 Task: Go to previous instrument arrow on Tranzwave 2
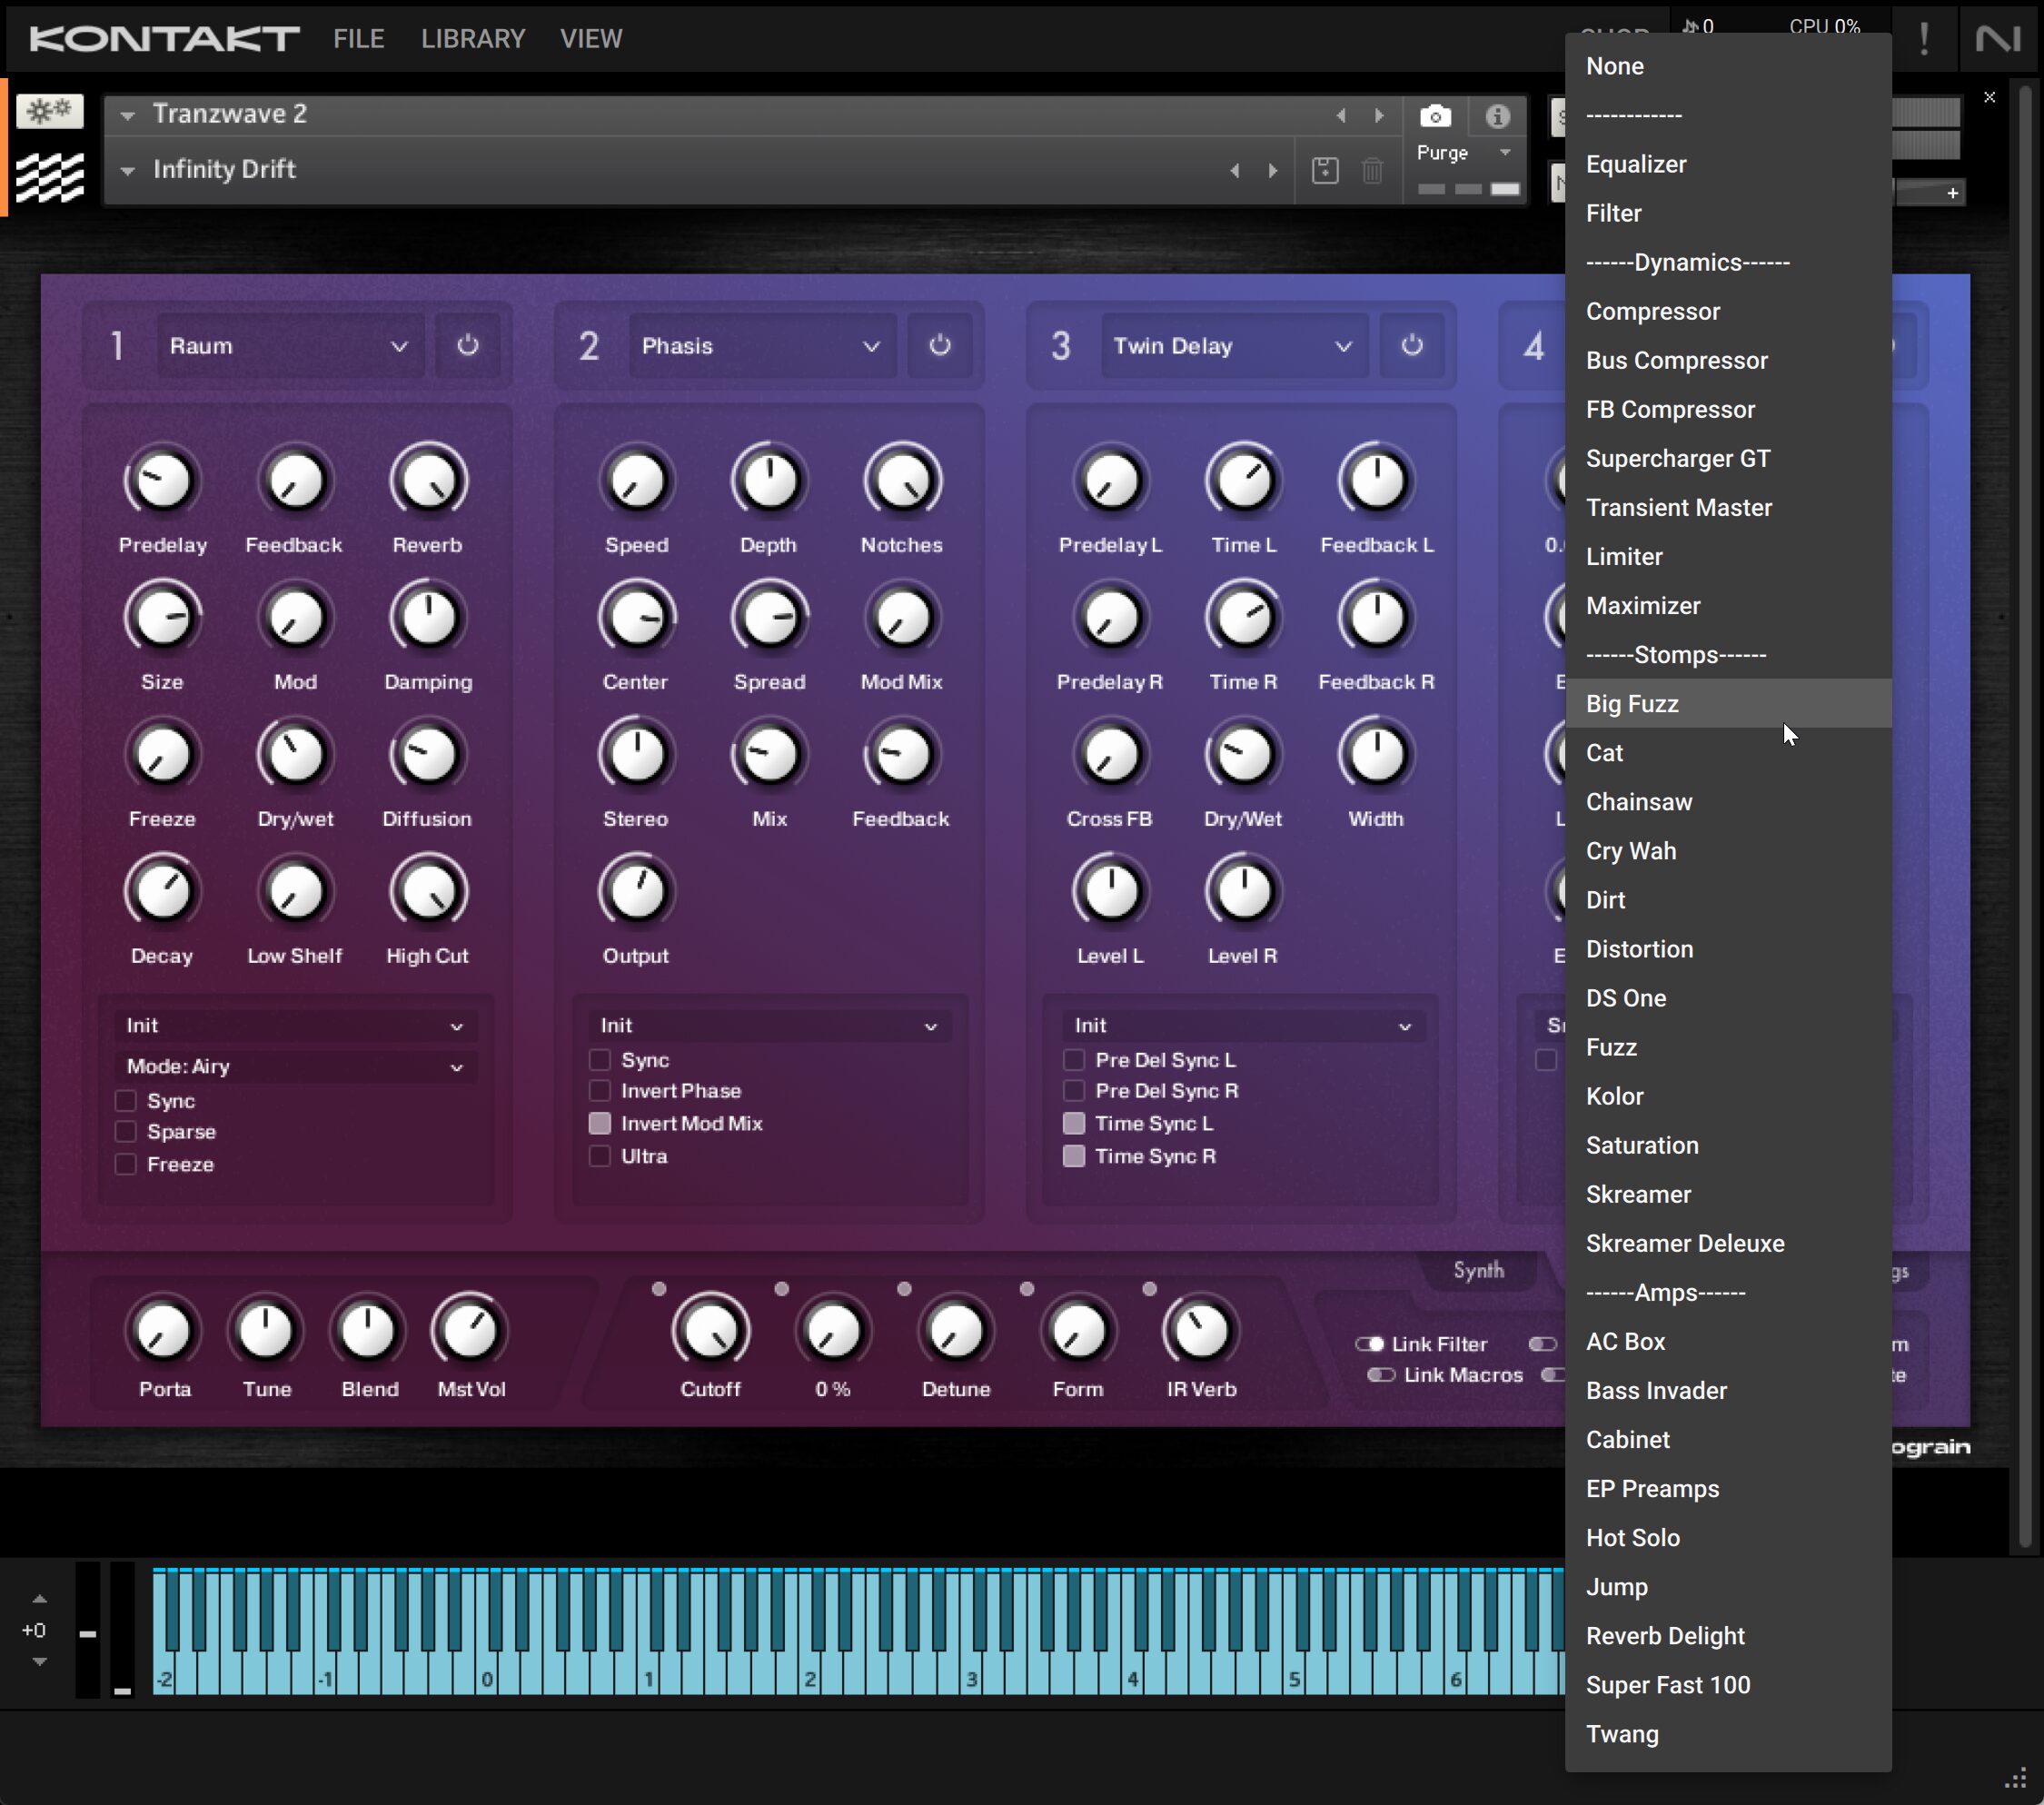tap(1341, 115)
